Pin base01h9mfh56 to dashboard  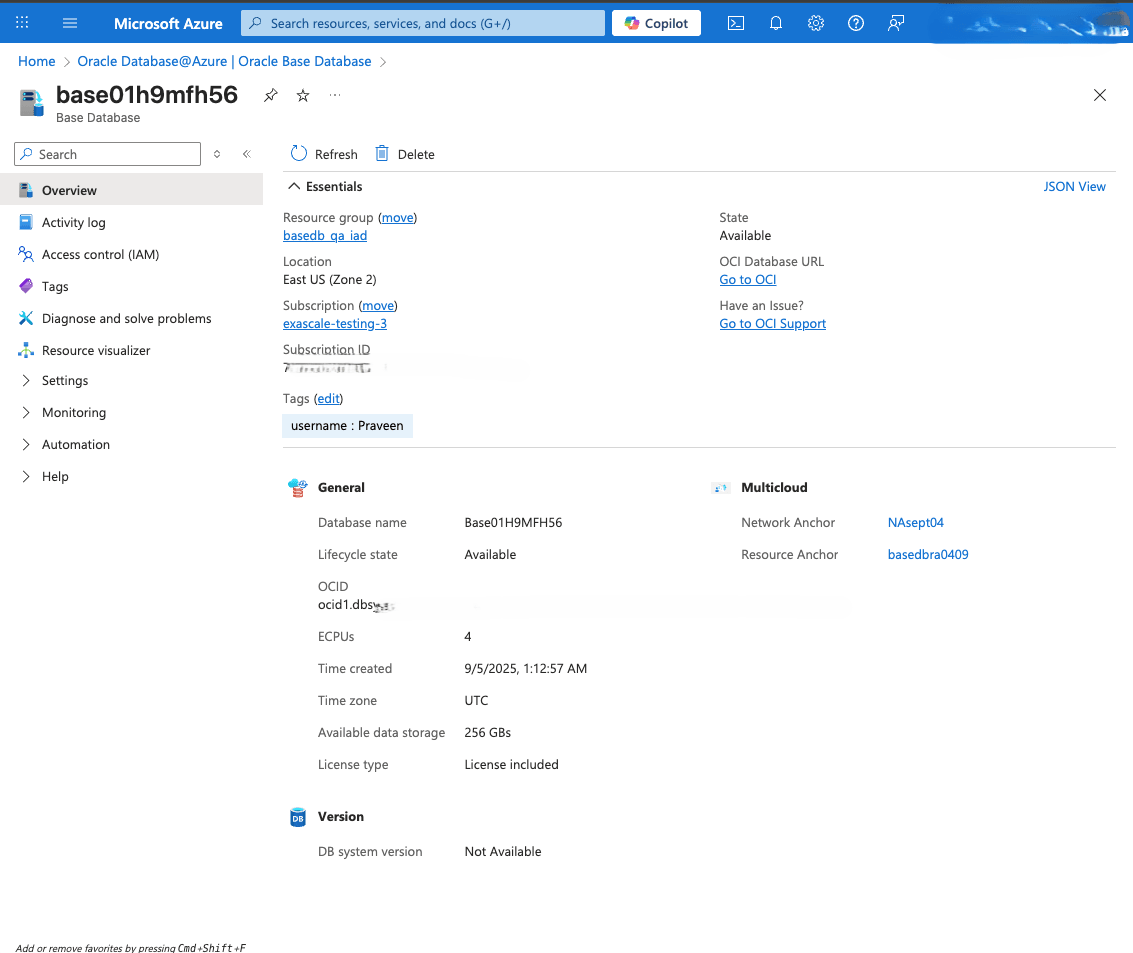tap(270, 95)
